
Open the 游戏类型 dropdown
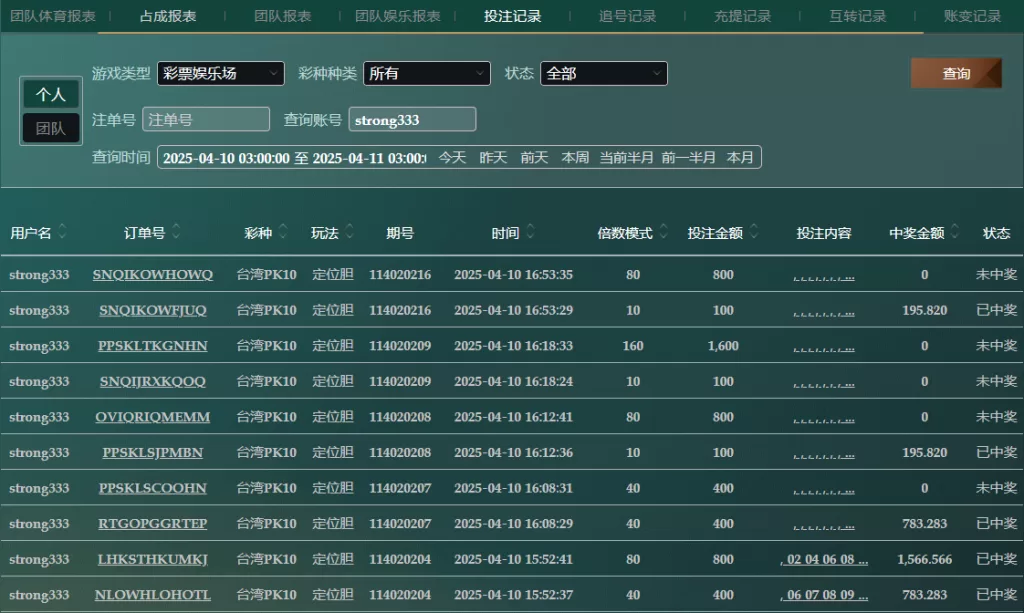tap(221, 73)
